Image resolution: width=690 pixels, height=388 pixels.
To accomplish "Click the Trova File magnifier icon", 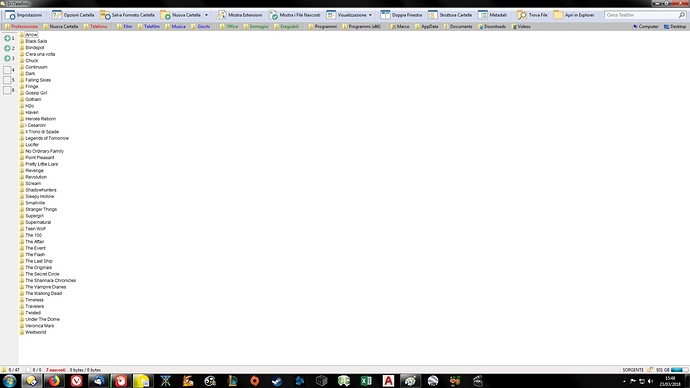I will point(522,15).
